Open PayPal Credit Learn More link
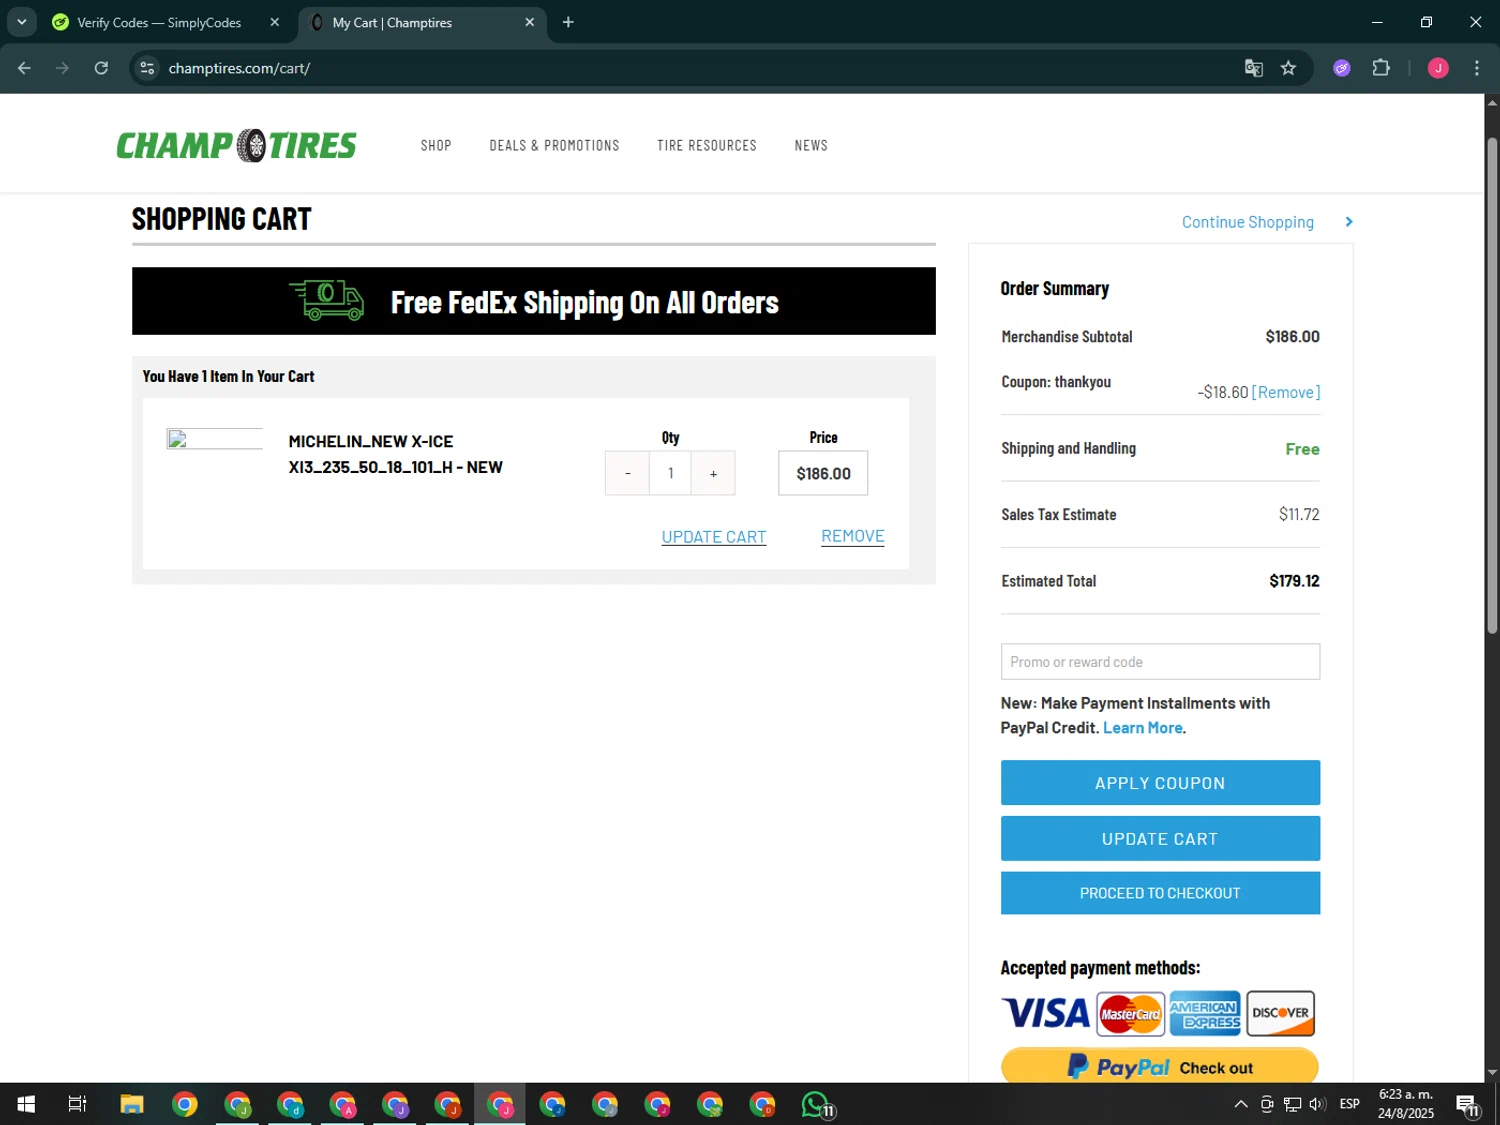The width and height of the screenshot is (1500, 1125). (x=1143, y=728)
